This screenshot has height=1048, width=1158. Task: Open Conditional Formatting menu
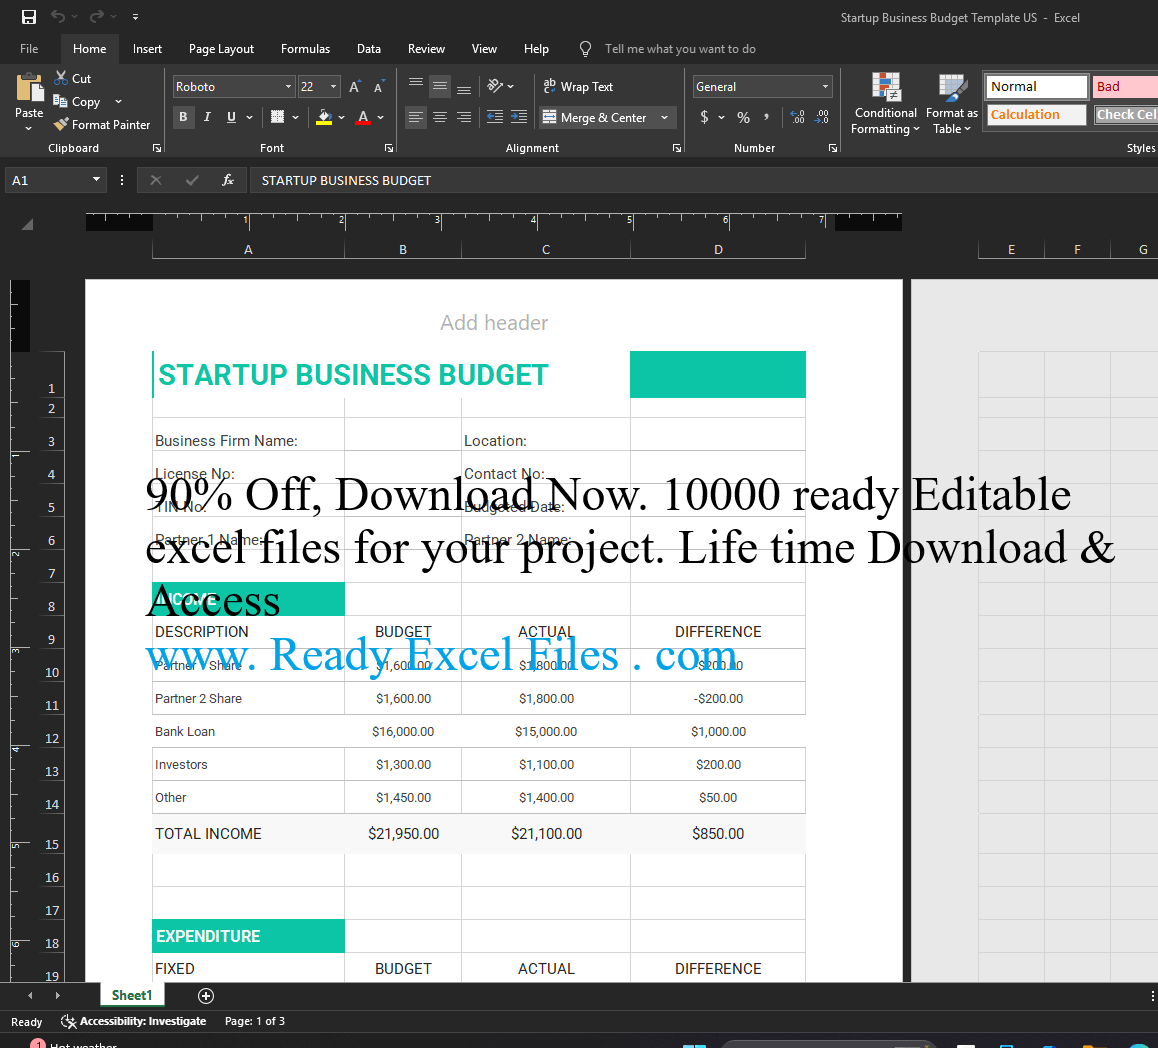[x=885, y=103]
